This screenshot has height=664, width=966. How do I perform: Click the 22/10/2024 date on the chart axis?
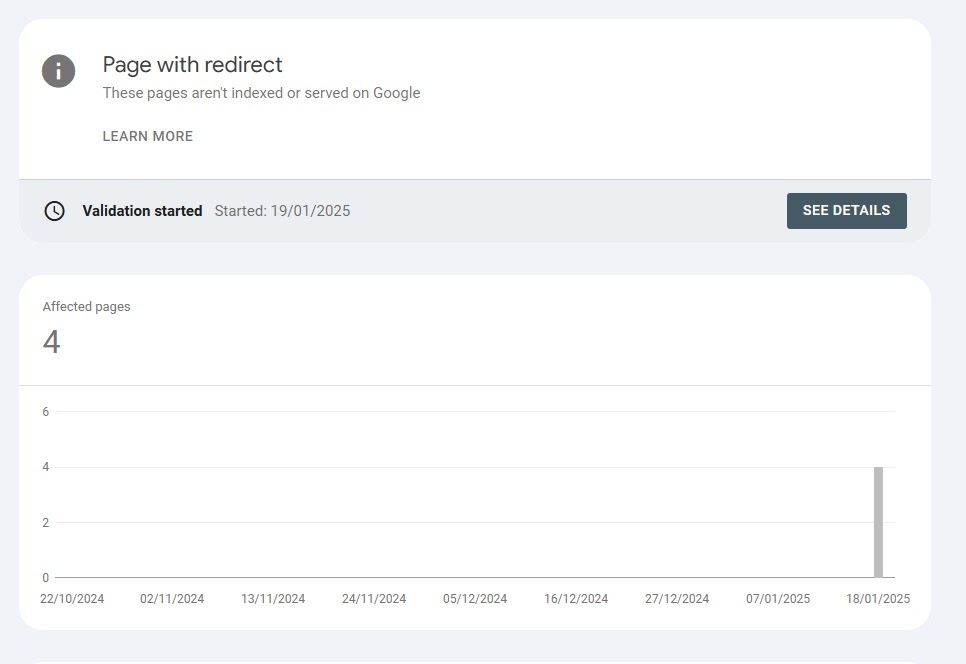72,599
